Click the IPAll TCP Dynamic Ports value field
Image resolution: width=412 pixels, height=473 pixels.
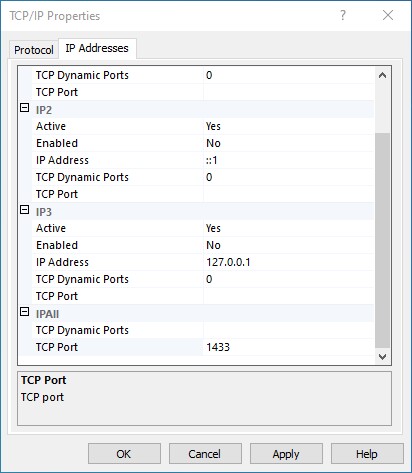[288, 330]
